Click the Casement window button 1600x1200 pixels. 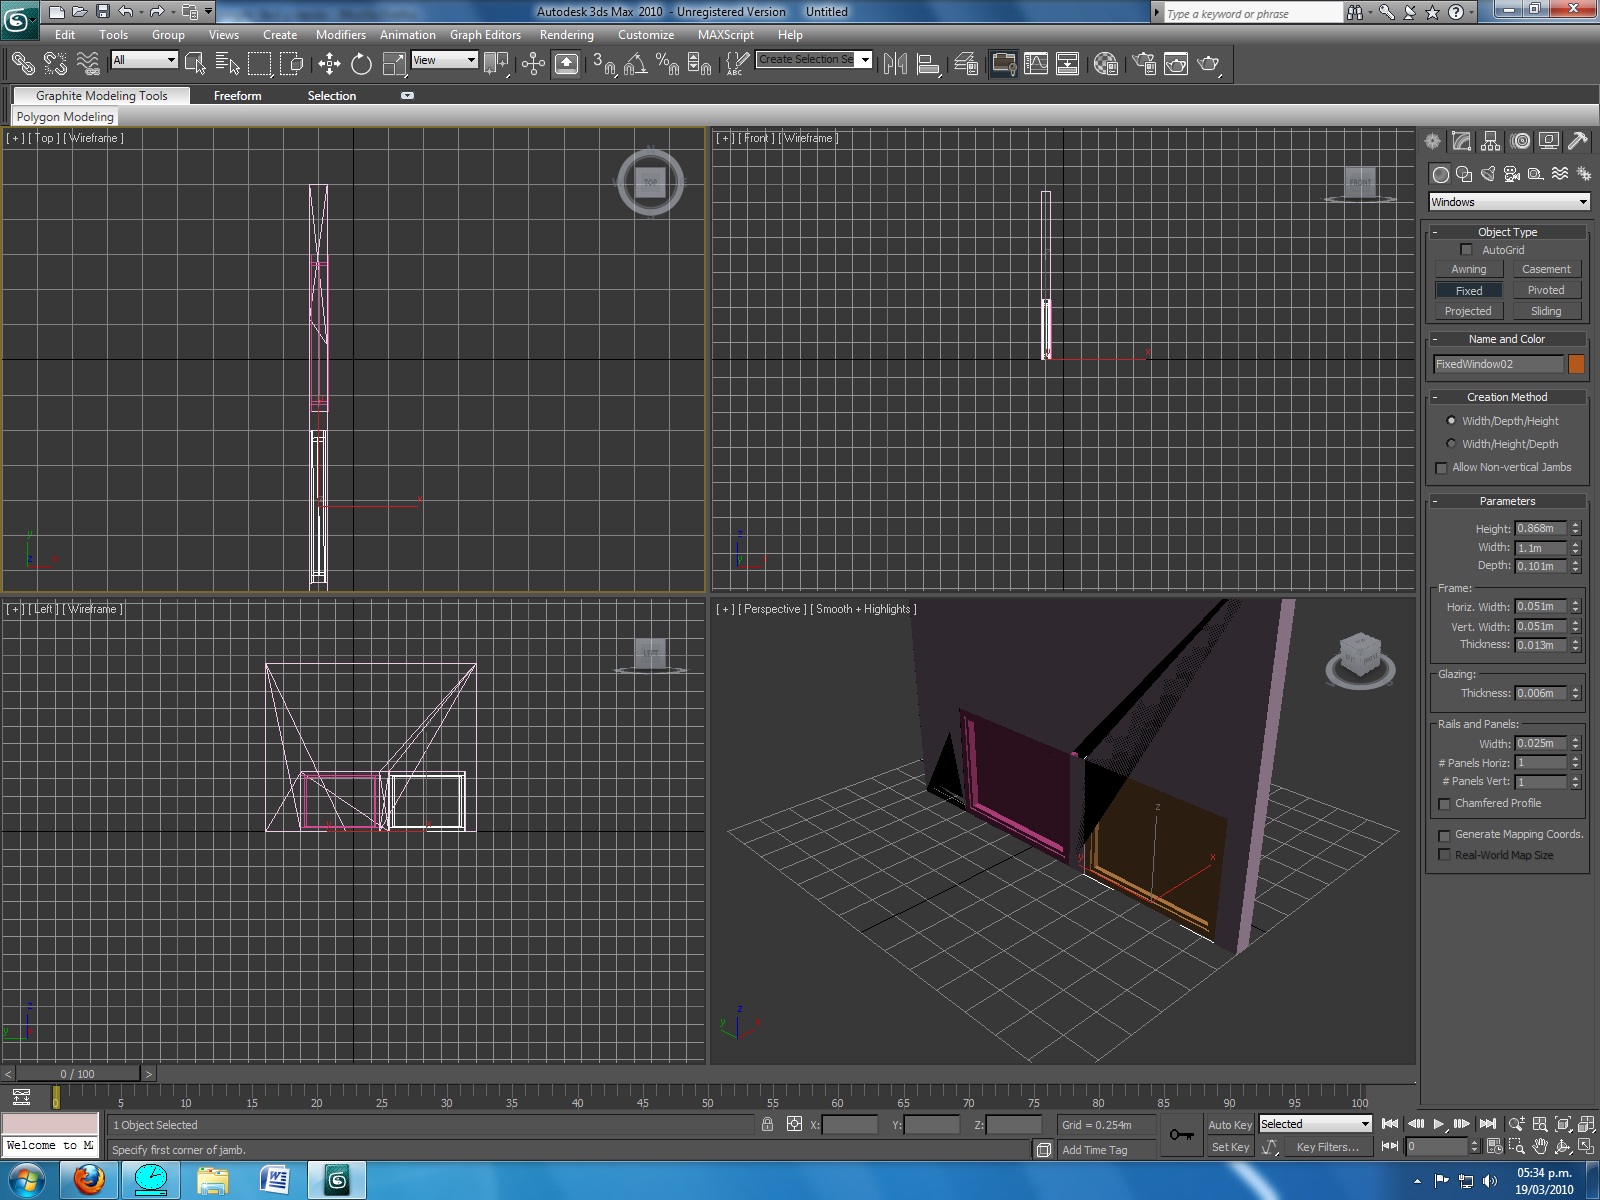tap(1546, 270)
